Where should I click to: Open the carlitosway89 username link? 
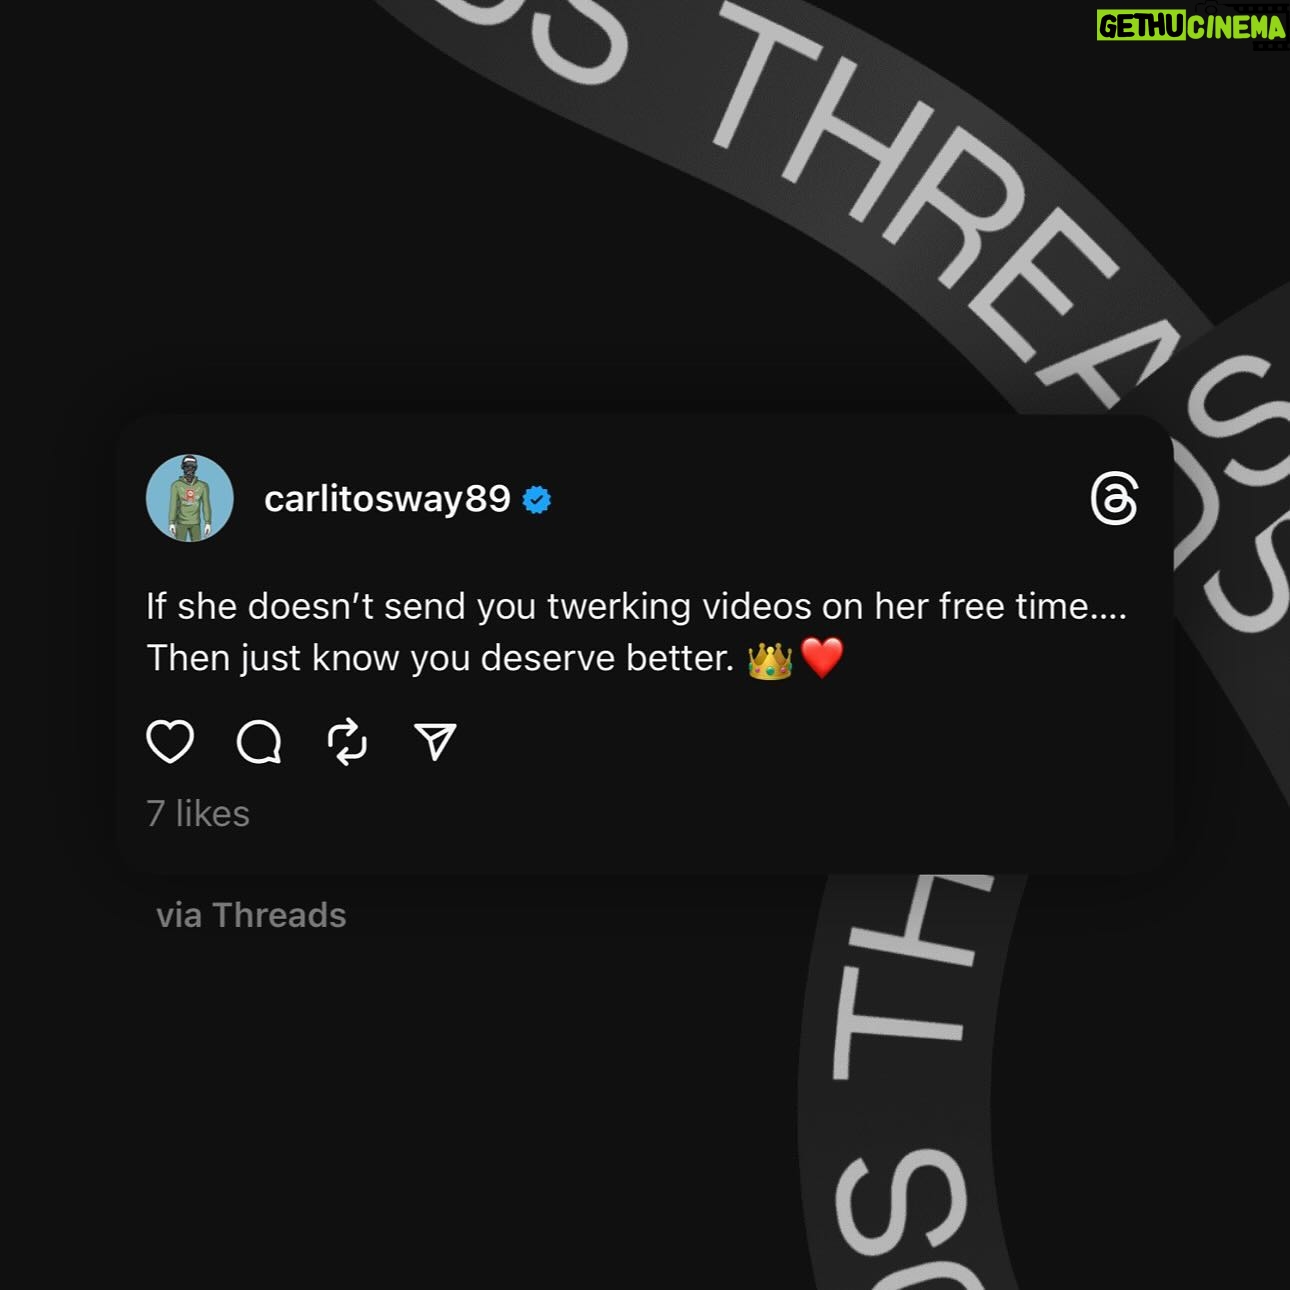click(387, 499)
